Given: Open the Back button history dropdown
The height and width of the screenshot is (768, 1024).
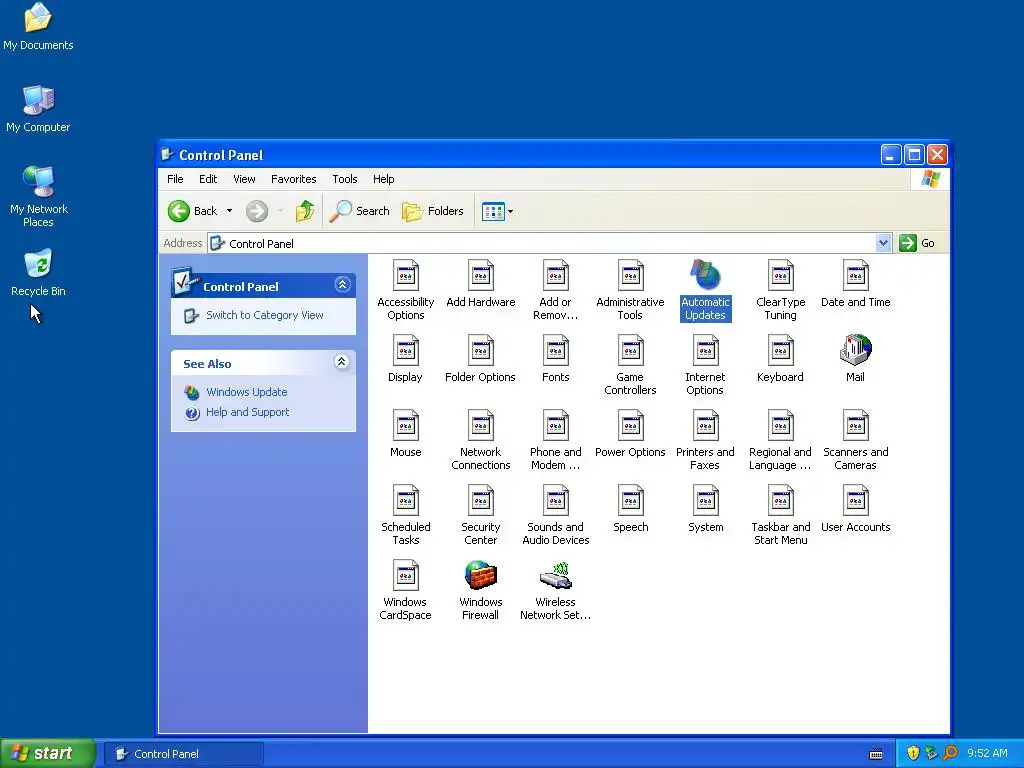Looking at the screenshot, I should coord(229,211).
